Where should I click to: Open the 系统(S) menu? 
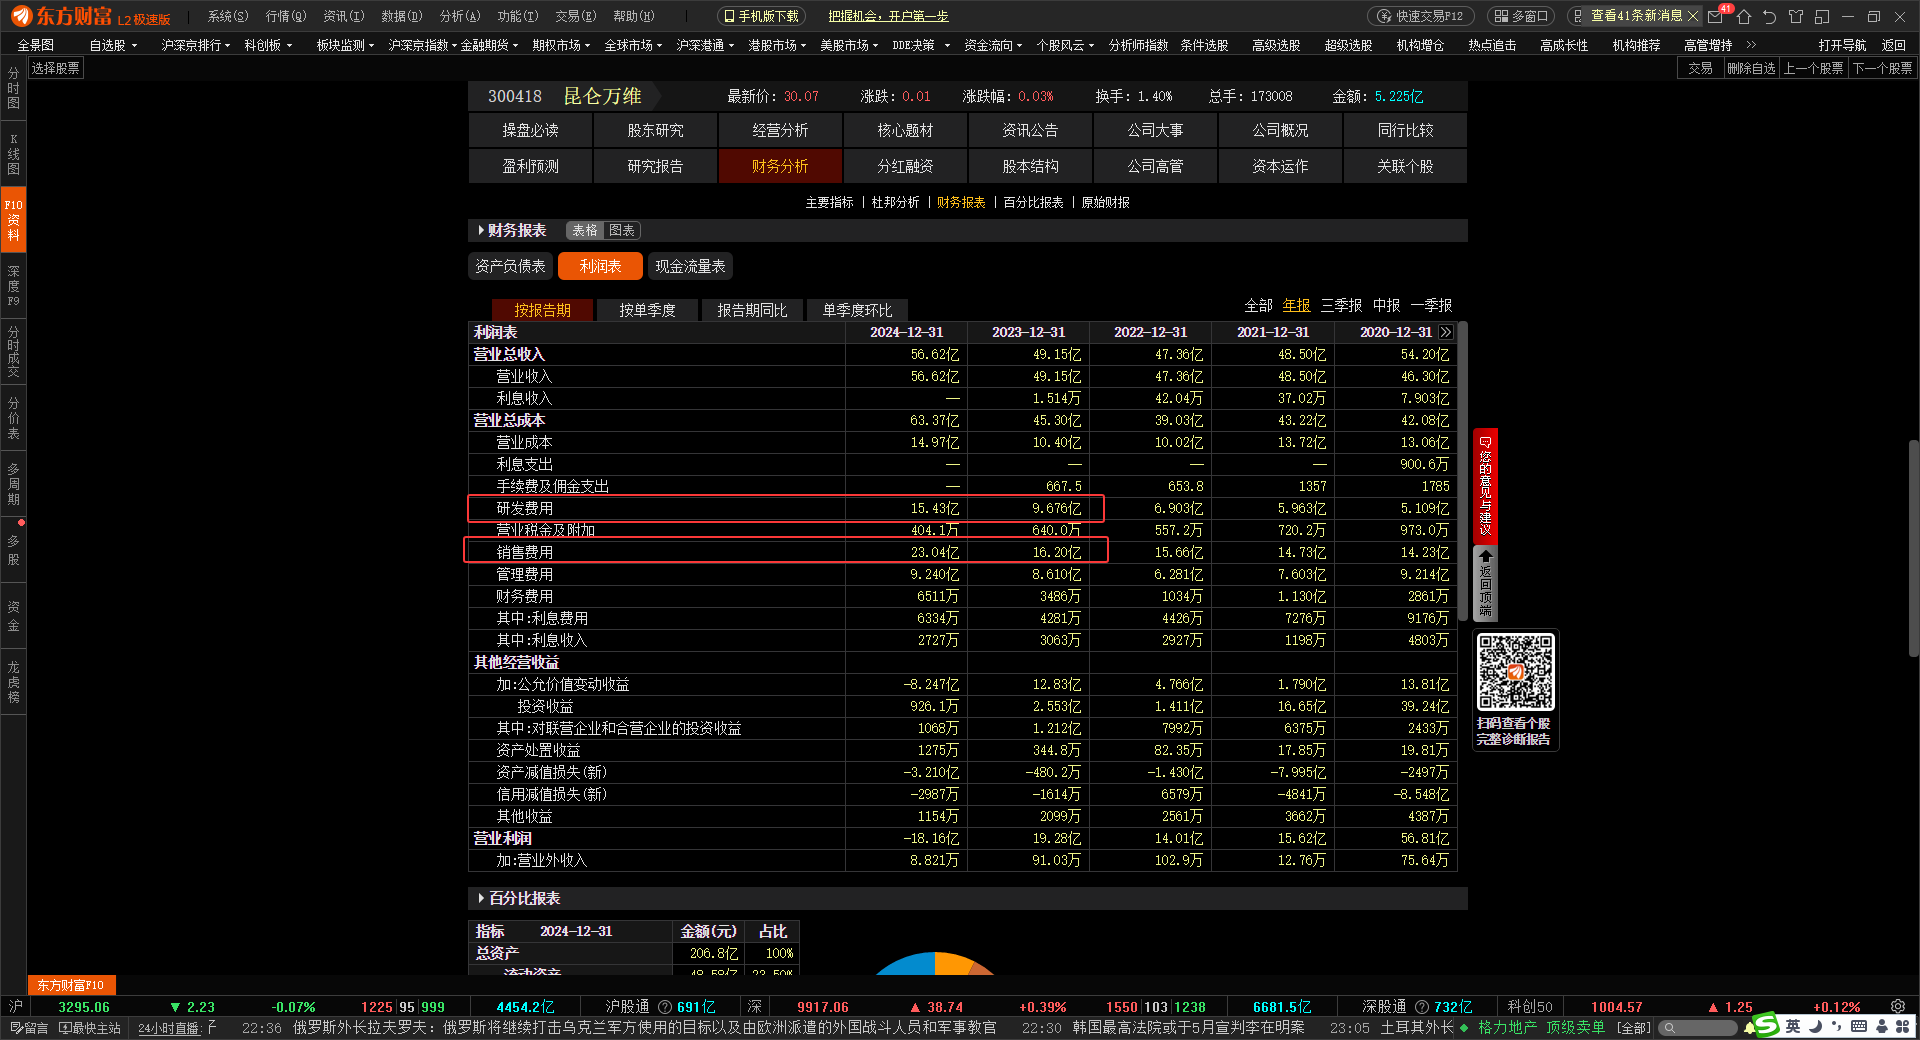(x=228, y=16)
